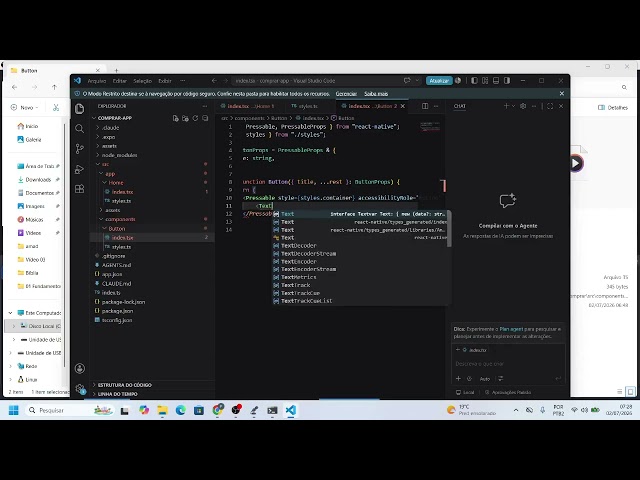Viewport: 640px width, 480px height.
Task: Collapse all folders in explorer
Action: coord(205,118)
